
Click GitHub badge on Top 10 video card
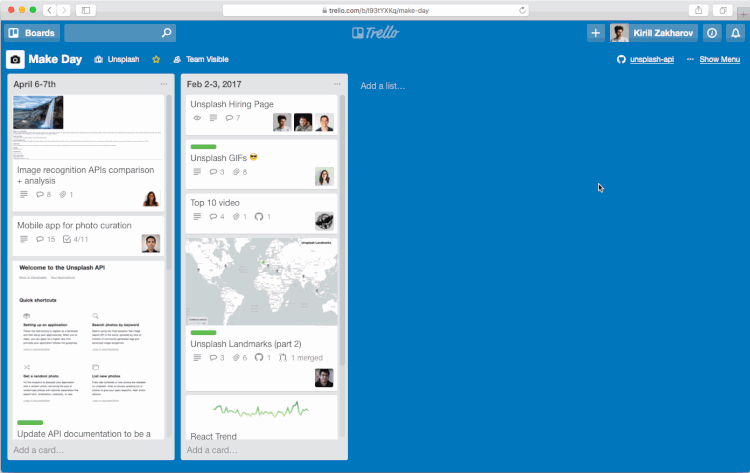263,217
